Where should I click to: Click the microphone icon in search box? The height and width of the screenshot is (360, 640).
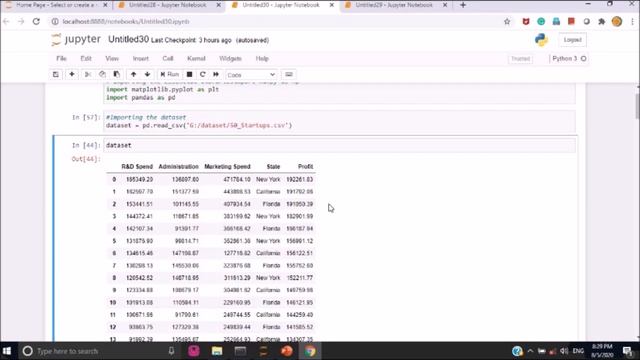[x=171, y=351]
